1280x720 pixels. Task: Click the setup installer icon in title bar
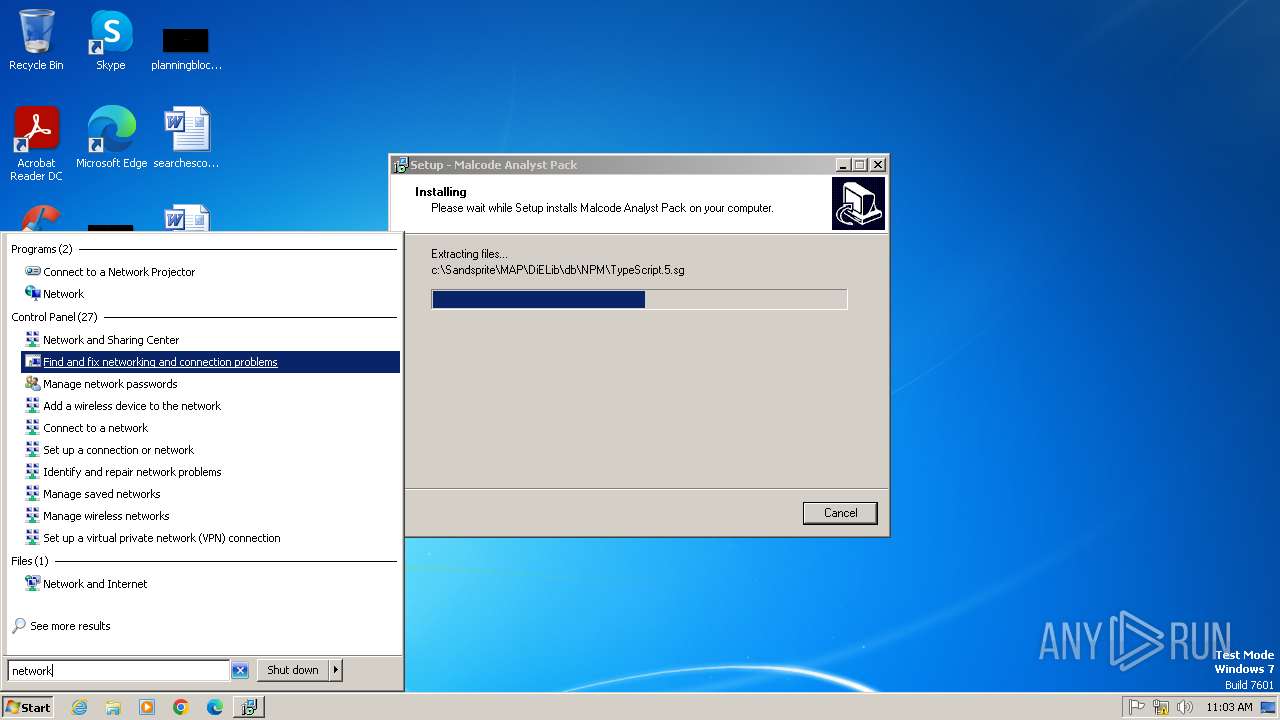pos(401,165)
